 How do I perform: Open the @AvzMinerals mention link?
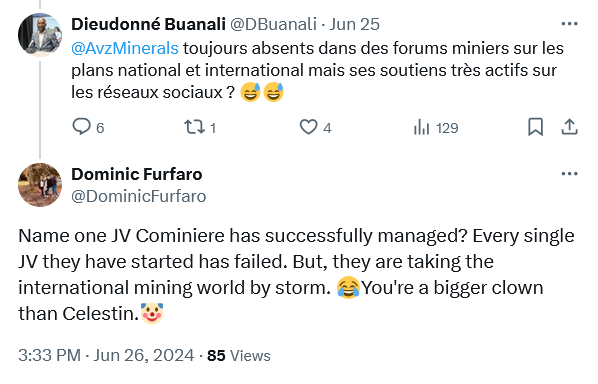(125, 48)
